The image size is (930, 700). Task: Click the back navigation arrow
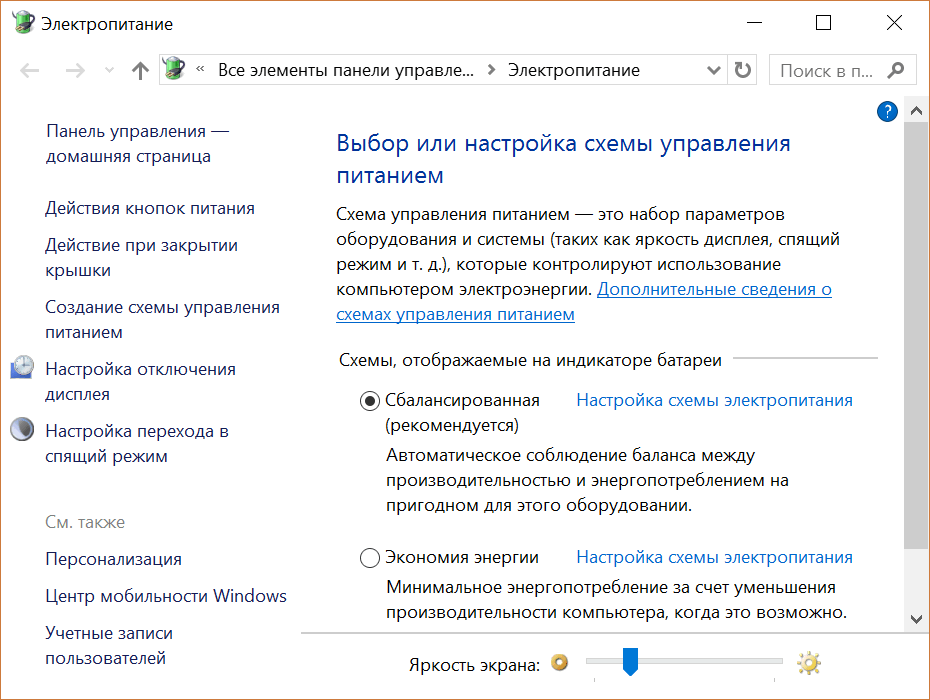click(30, 70)
